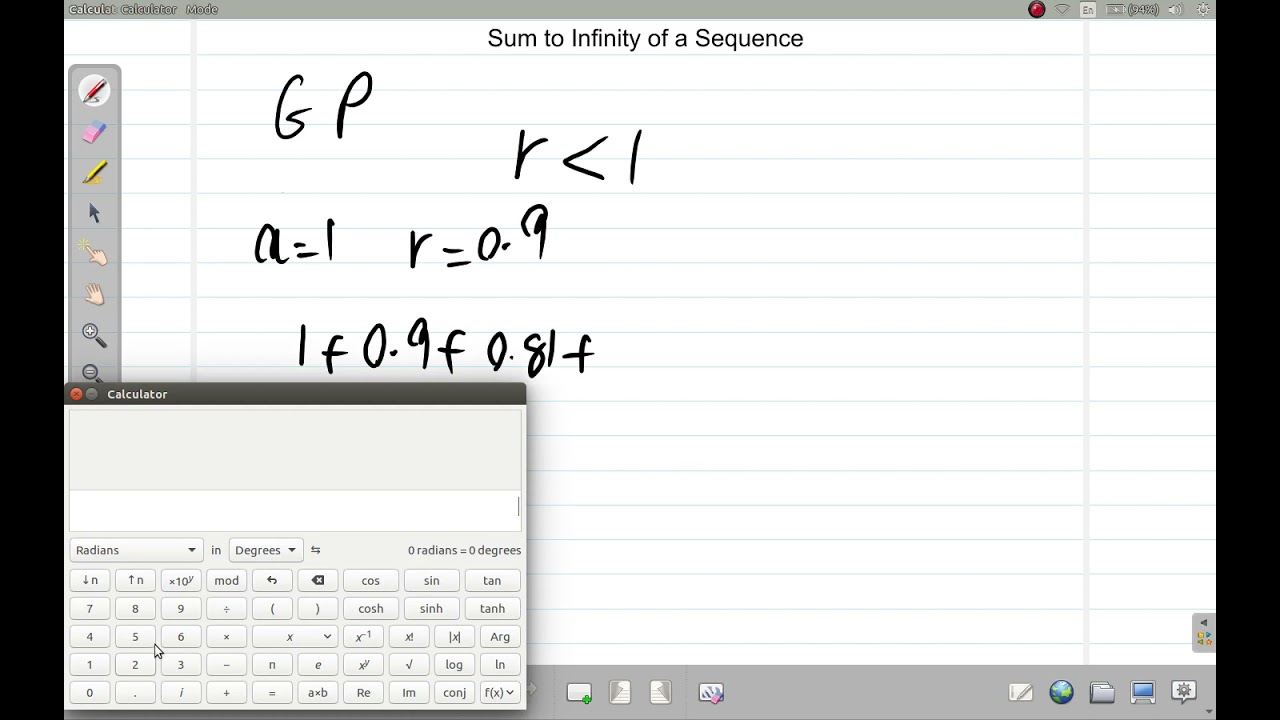Go to next page in bottom toolbar
1280x720 pixels.
(x=660, y=692)
